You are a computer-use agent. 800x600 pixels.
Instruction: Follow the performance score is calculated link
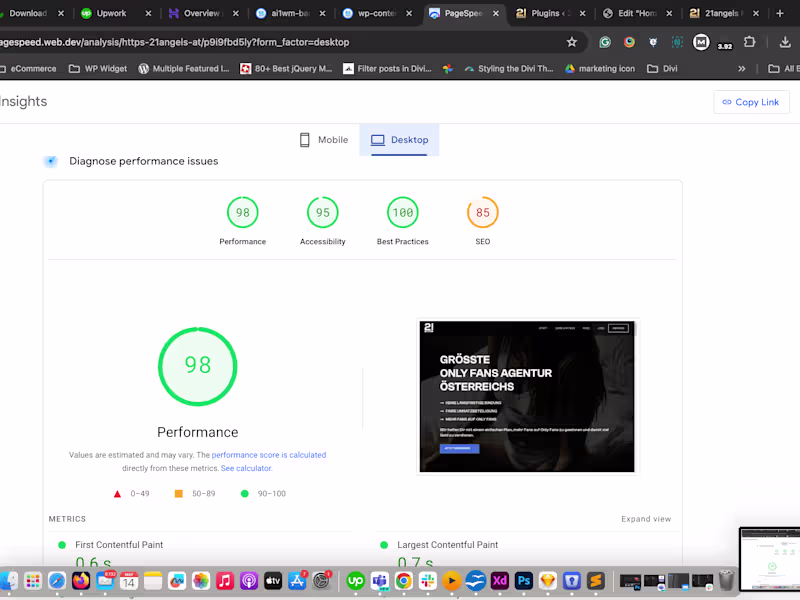(x=268, y=454)
